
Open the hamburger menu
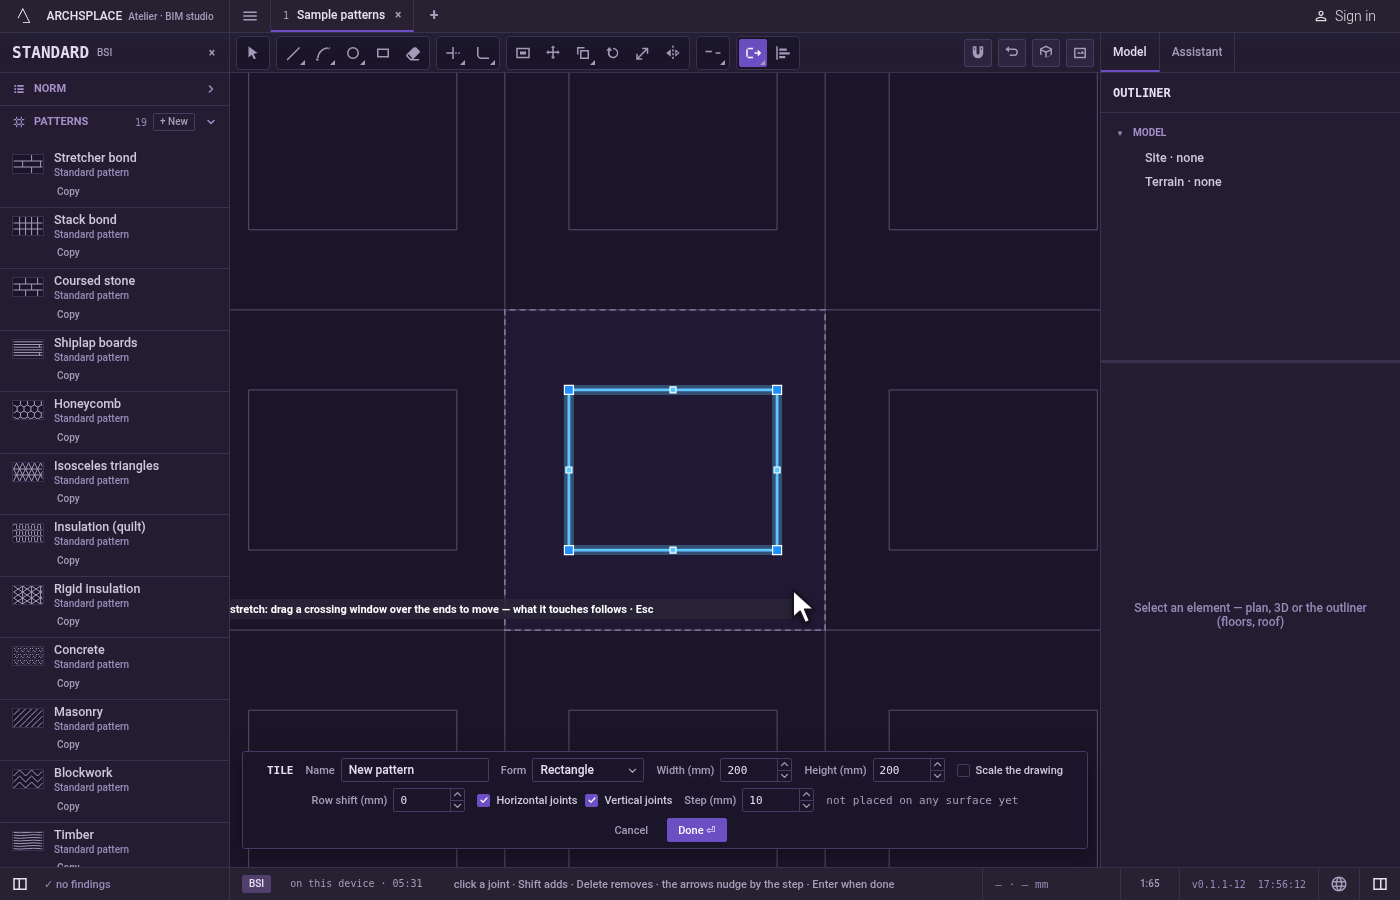point(250,15)
